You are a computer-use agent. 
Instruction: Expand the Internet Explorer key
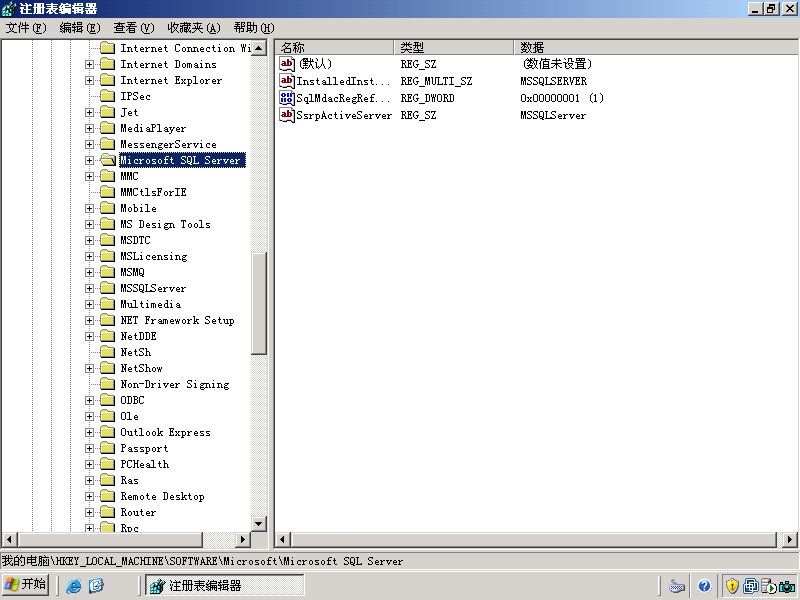(x=89, y=80)
